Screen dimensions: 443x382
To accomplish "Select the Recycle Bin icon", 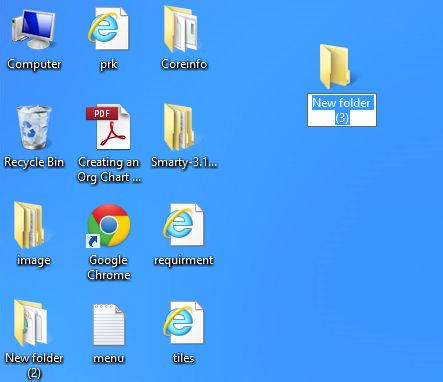I will click(33, 127).
